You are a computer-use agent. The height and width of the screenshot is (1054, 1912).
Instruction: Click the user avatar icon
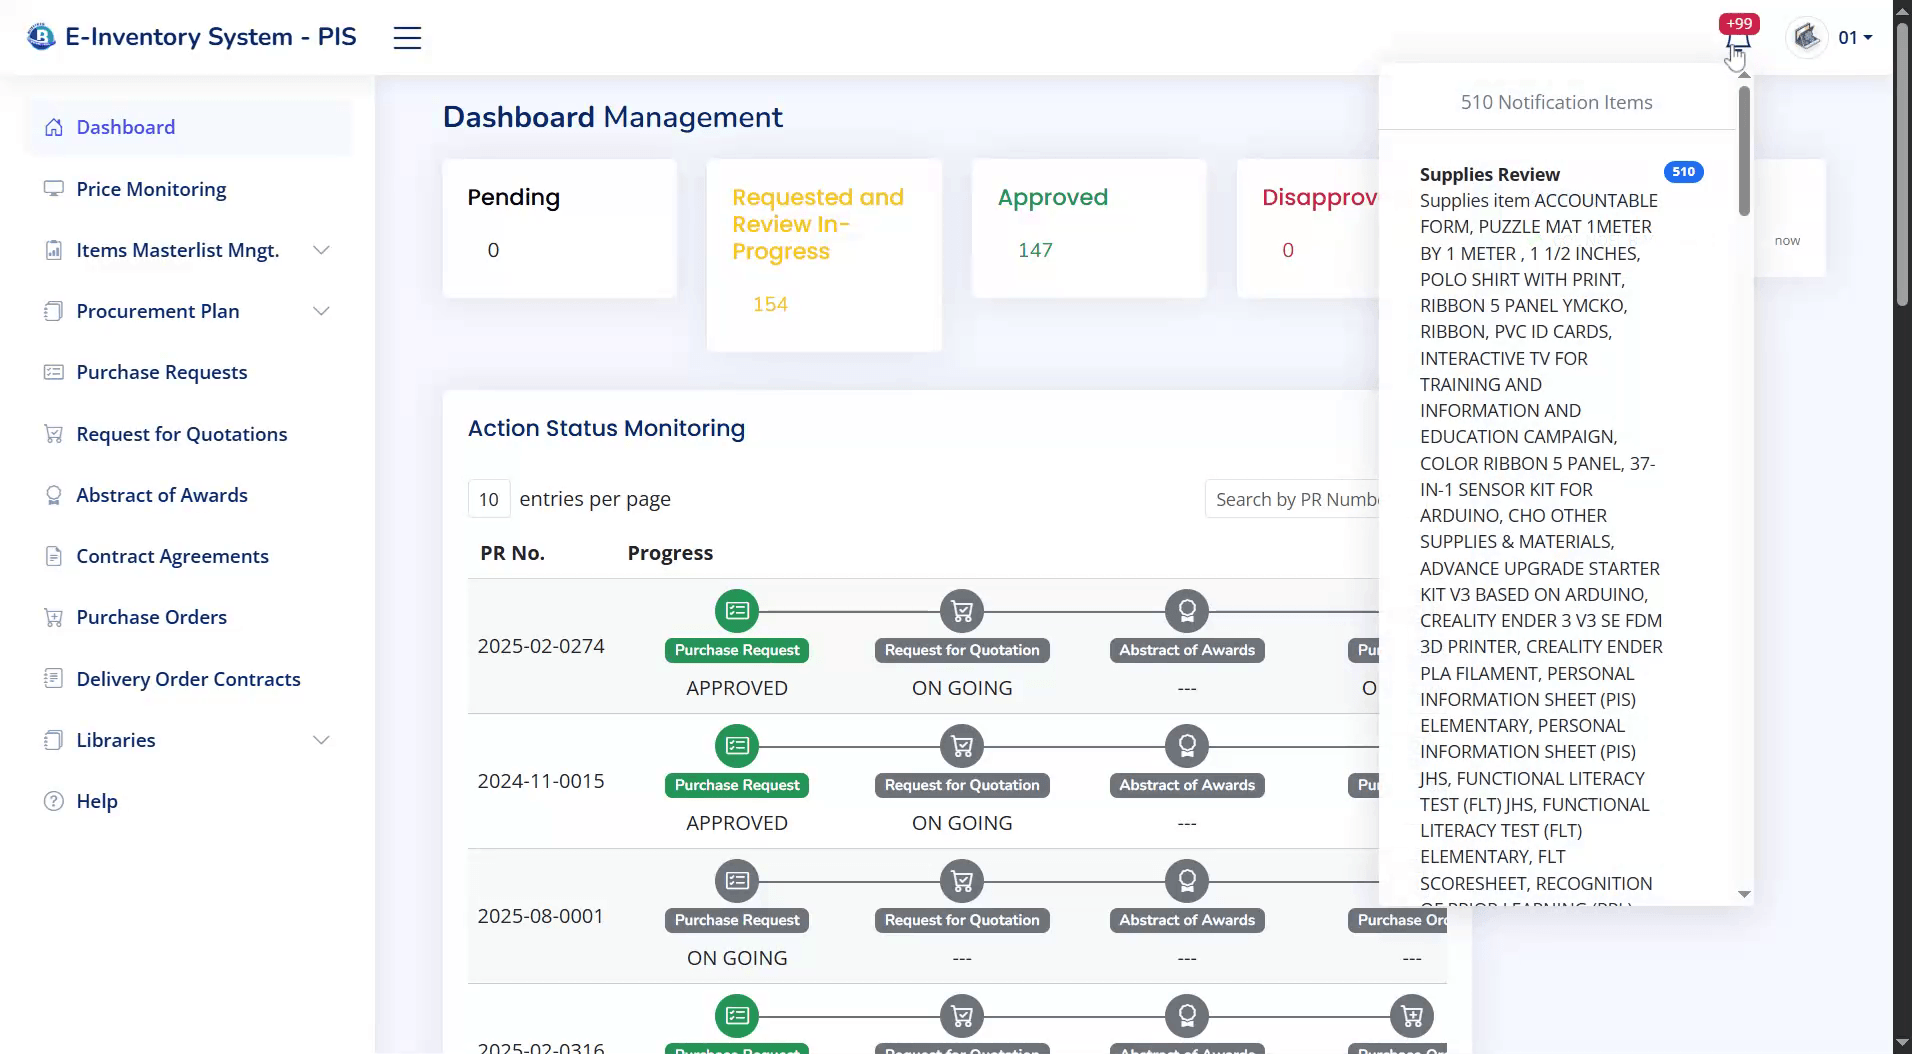tap(1806, 38)
